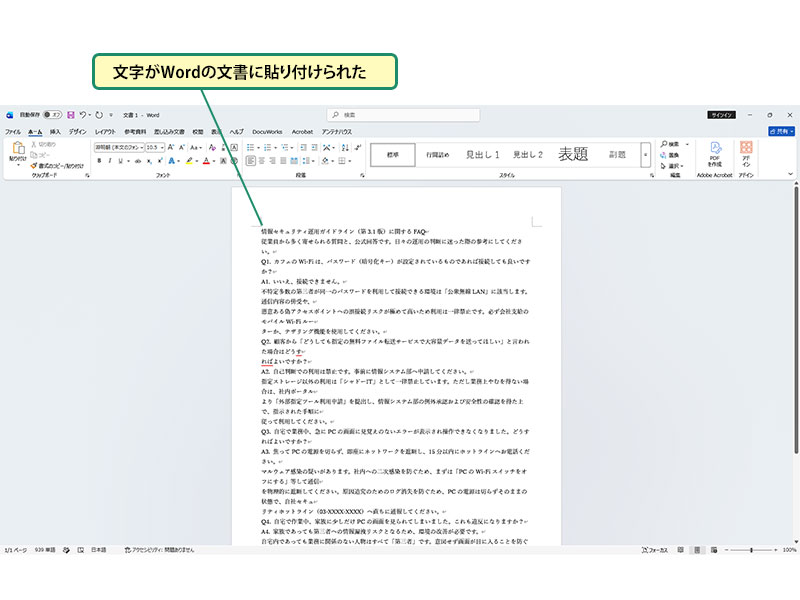Click the zoom slider in status bar
This screenshot has width=800, height=600.
pyautogui.click(x=752, y=550)
